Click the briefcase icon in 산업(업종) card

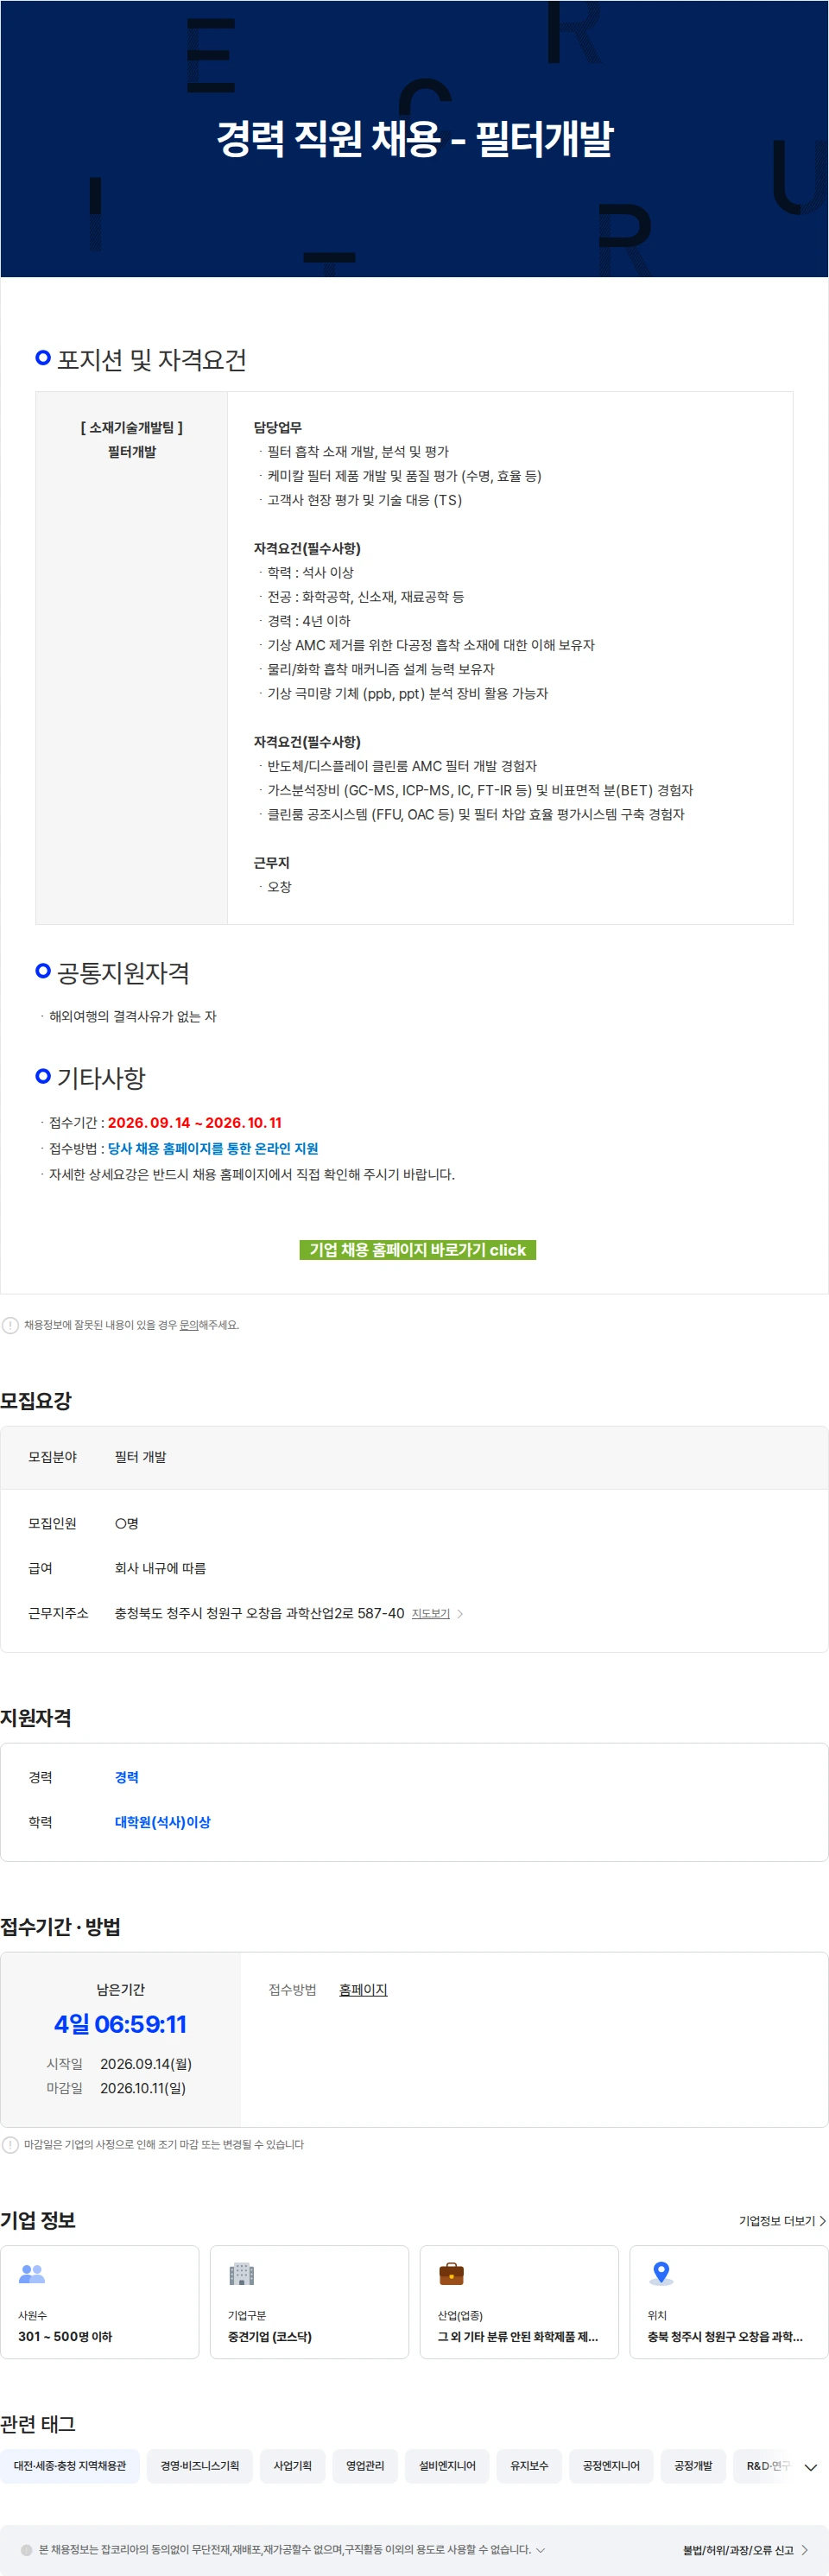click(x=451, y=2273)
